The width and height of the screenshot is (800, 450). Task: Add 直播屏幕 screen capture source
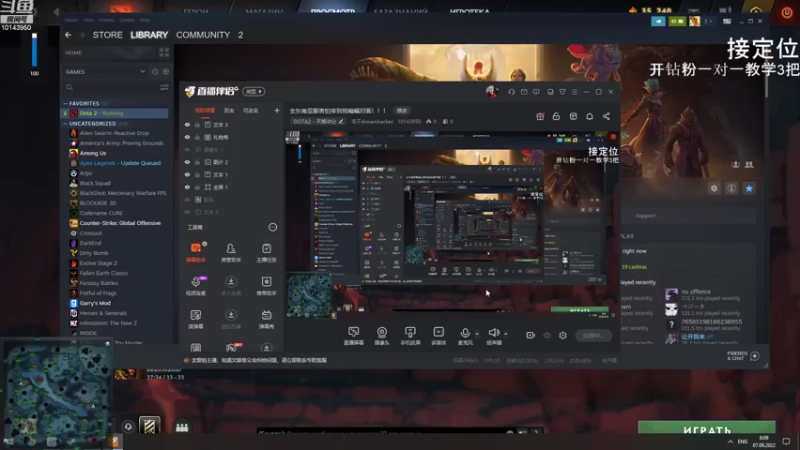pos(354,336)
